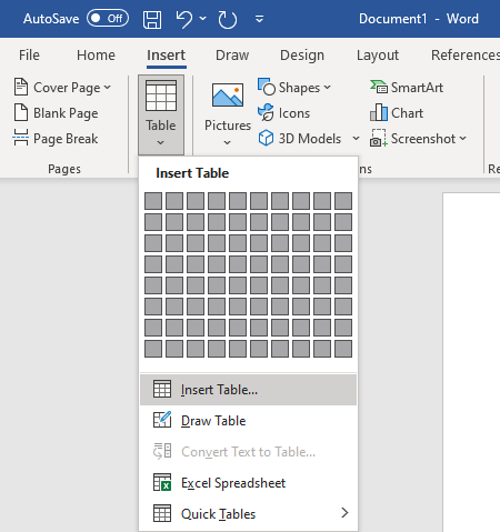Click the top-right cell of table grid
This screenshot has width=500, height=532.
(x=343, y=201)
